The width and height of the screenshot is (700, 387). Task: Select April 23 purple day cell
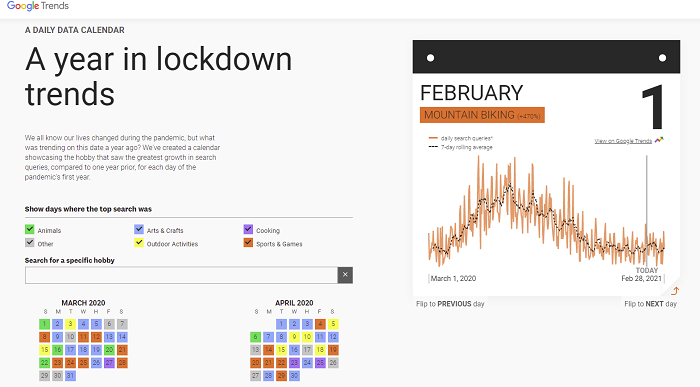pyautogui.click(x=294, y=363)
